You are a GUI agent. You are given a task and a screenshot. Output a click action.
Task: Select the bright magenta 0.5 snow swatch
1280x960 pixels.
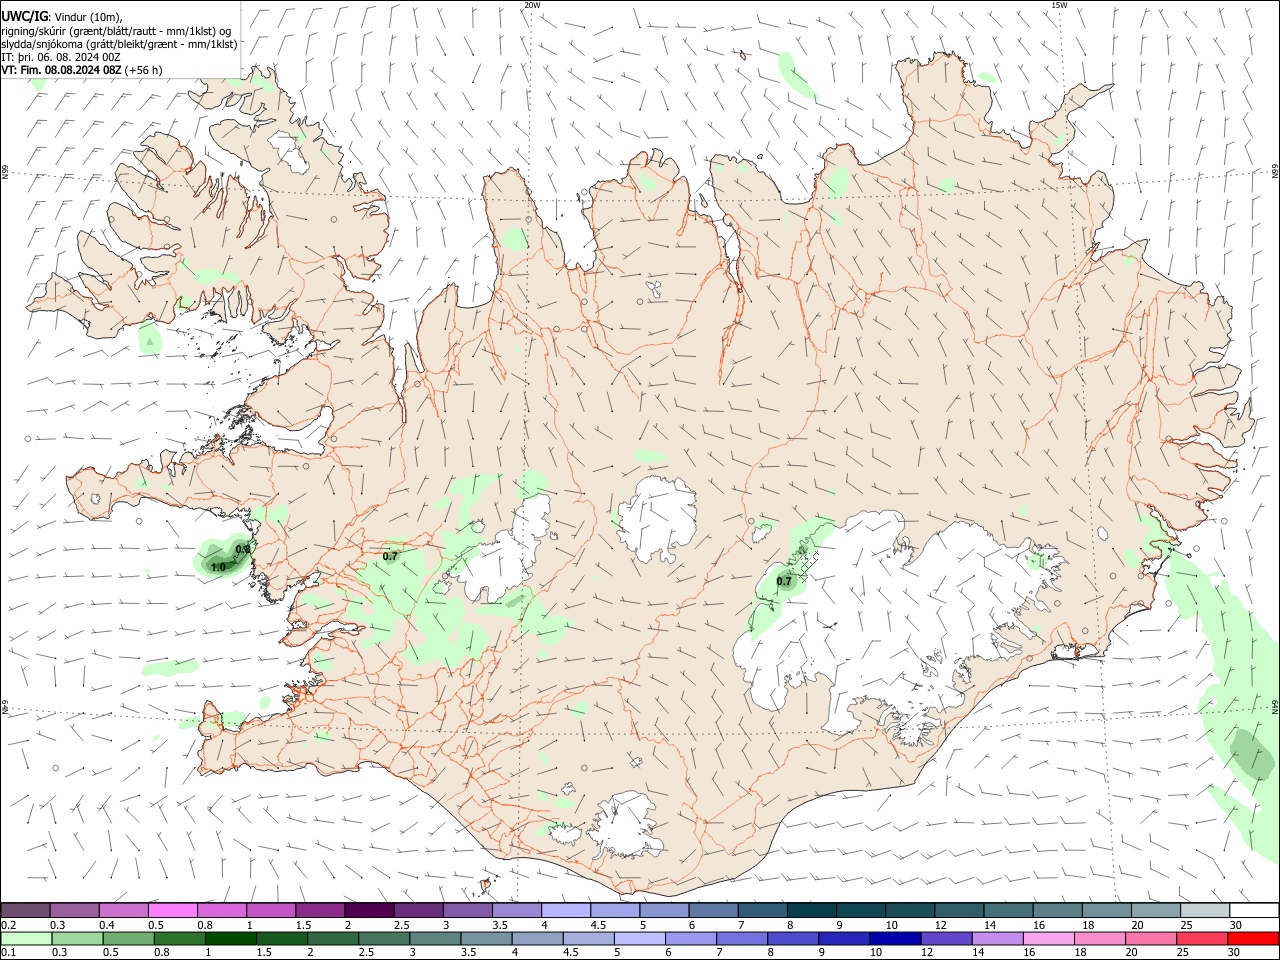point(172,910)
